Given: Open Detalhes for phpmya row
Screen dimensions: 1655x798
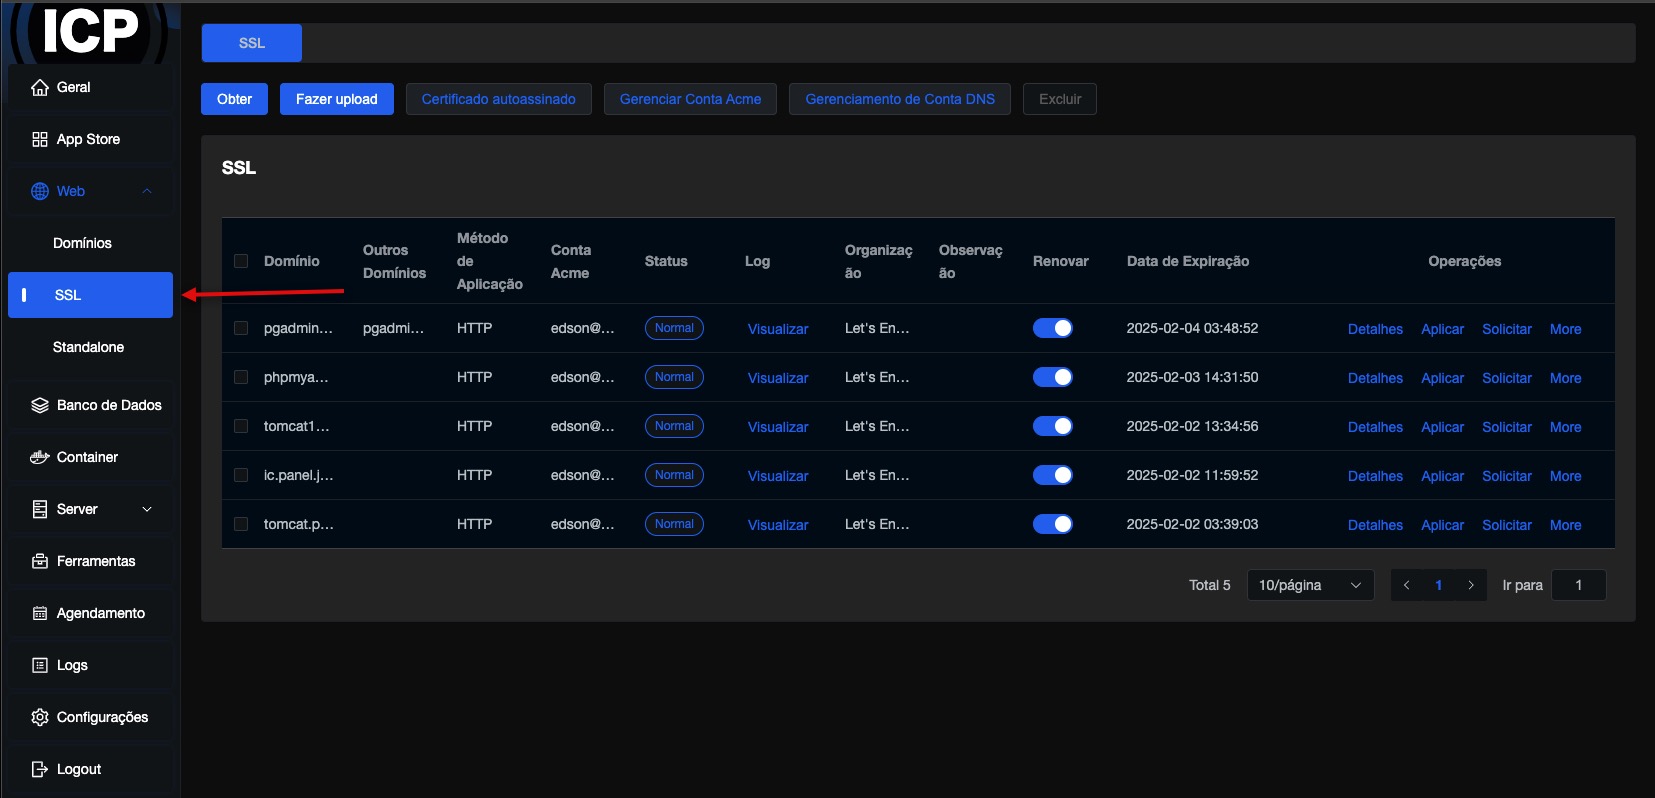Looking at the screenshot, I should click(x=1375, y=378).
